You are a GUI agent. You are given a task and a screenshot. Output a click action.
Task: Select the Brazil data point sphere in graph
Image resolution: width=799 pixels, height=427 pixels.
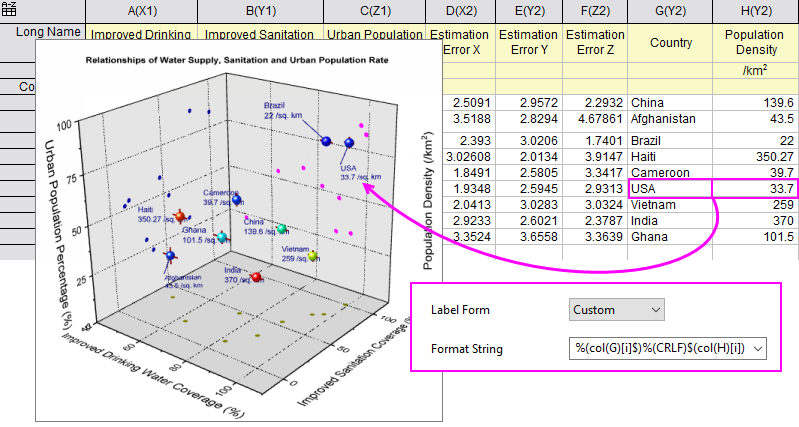[326, 141]
